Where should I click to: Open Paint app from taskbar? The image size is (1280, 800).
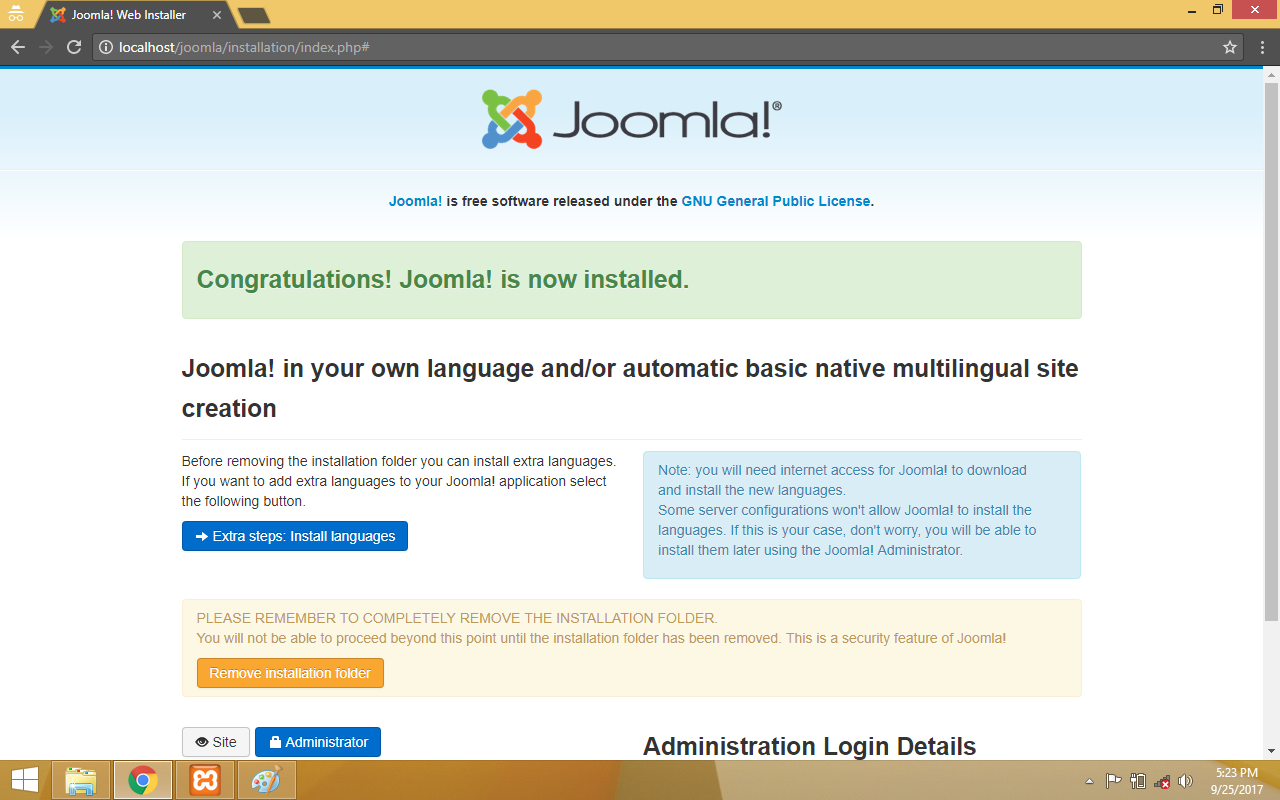266,780
